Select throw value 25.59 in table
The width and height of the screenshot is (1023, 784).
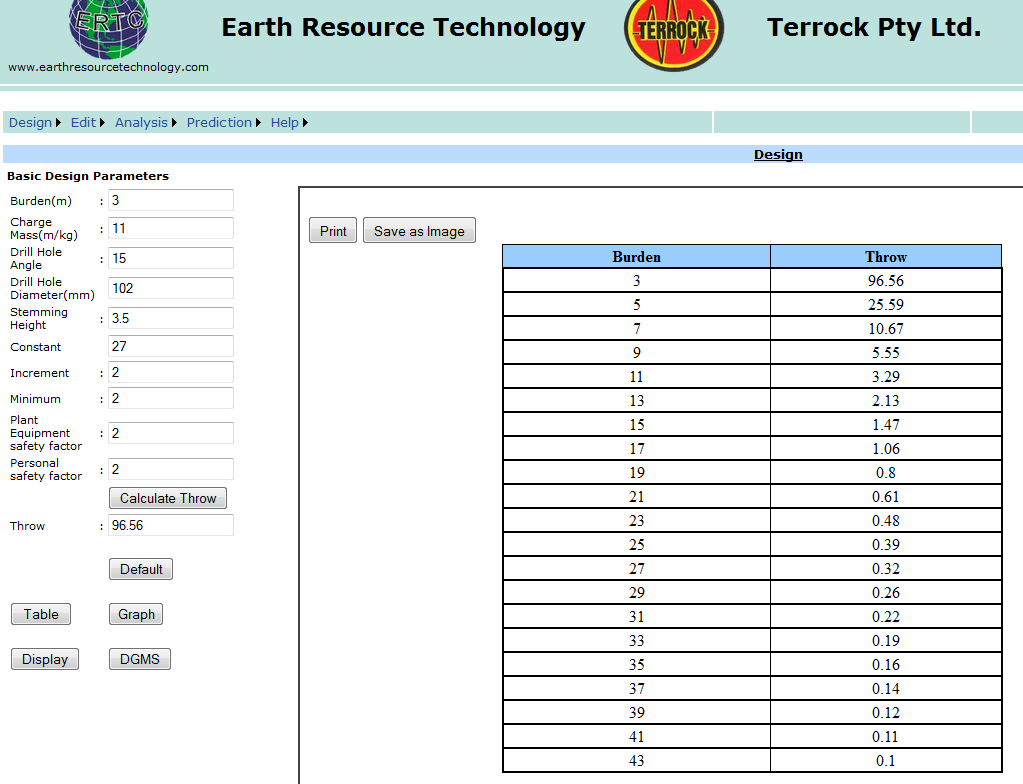click(886, 305)
